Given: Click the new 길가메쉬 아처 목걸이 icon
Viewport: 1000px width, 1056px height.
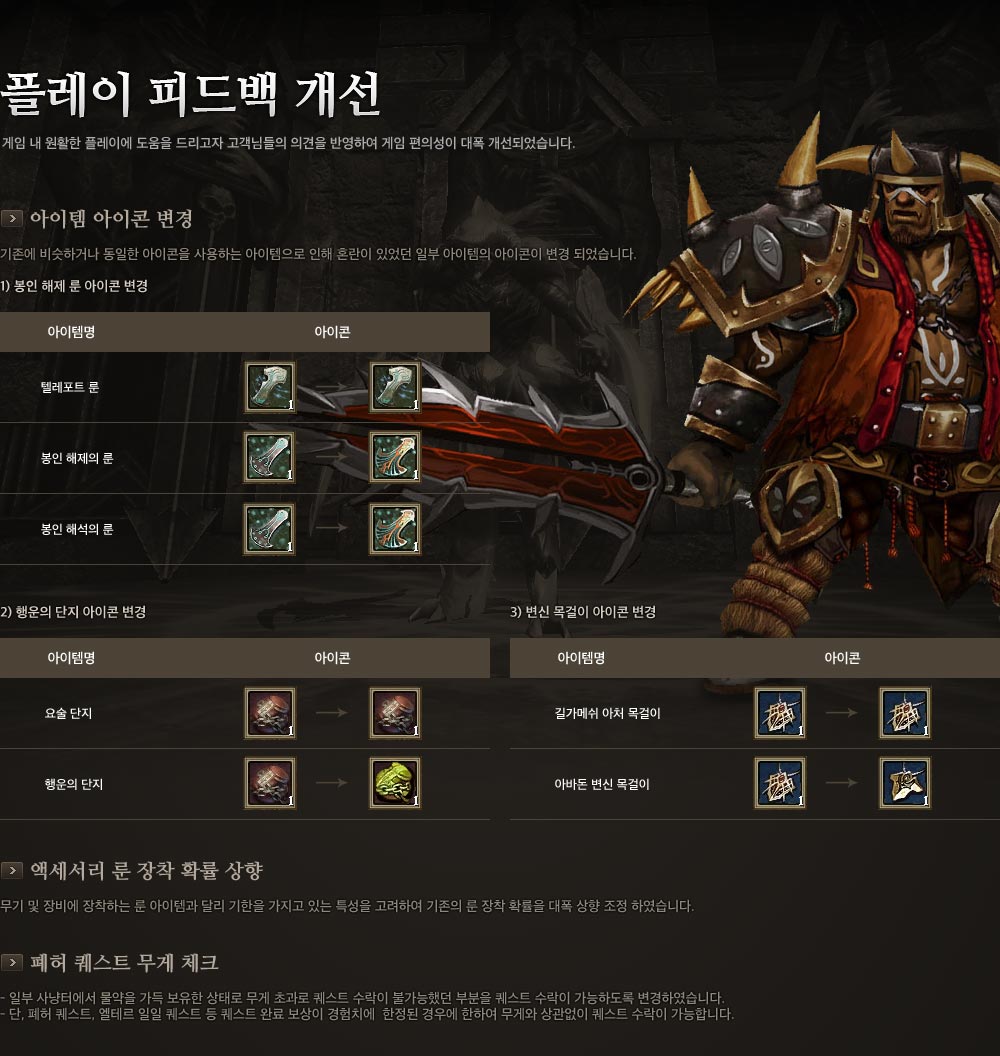Looking at the screenshot, I should pos(905,713).
